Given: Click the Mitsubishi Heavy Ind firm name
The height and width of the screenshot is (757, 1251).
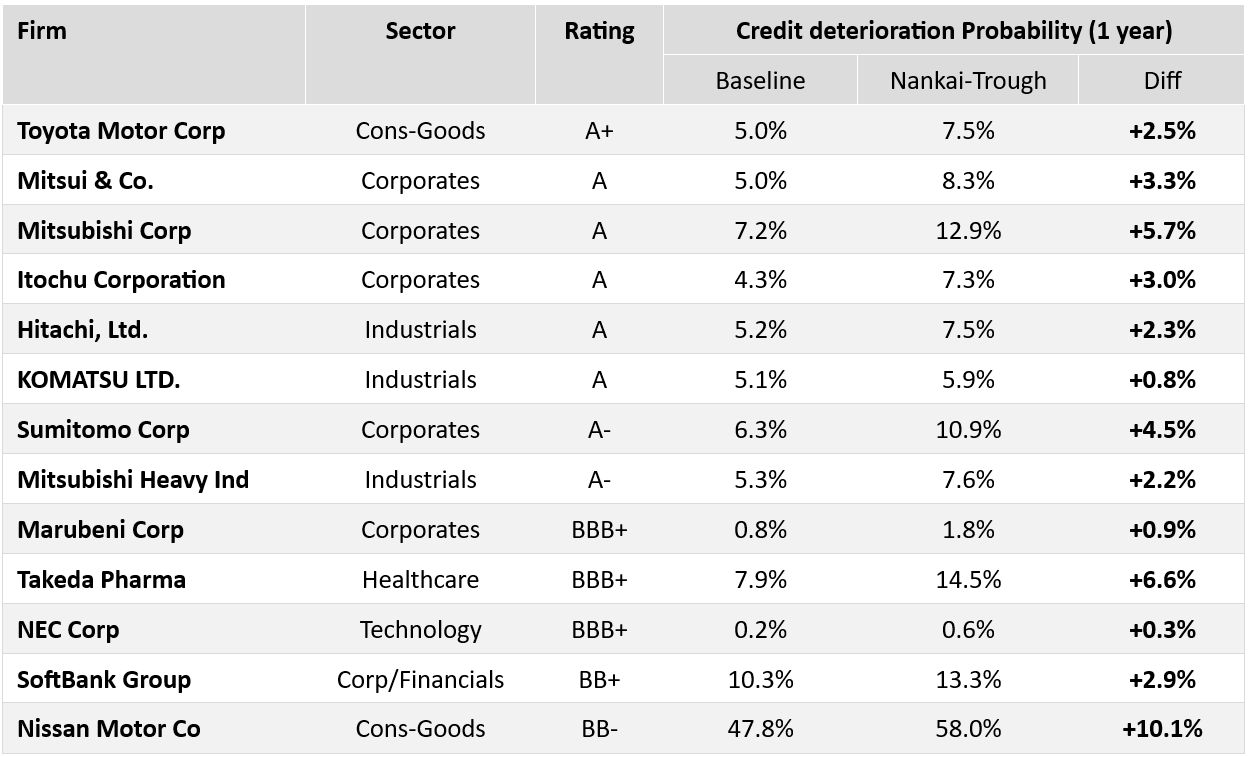Looking at the screenshot, I should [133, 480].
